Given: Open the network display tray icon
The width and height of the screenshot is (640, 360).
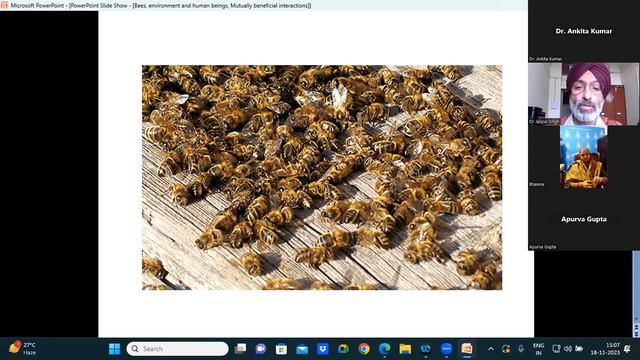Looking at the screenshot, I should point(556,349).
